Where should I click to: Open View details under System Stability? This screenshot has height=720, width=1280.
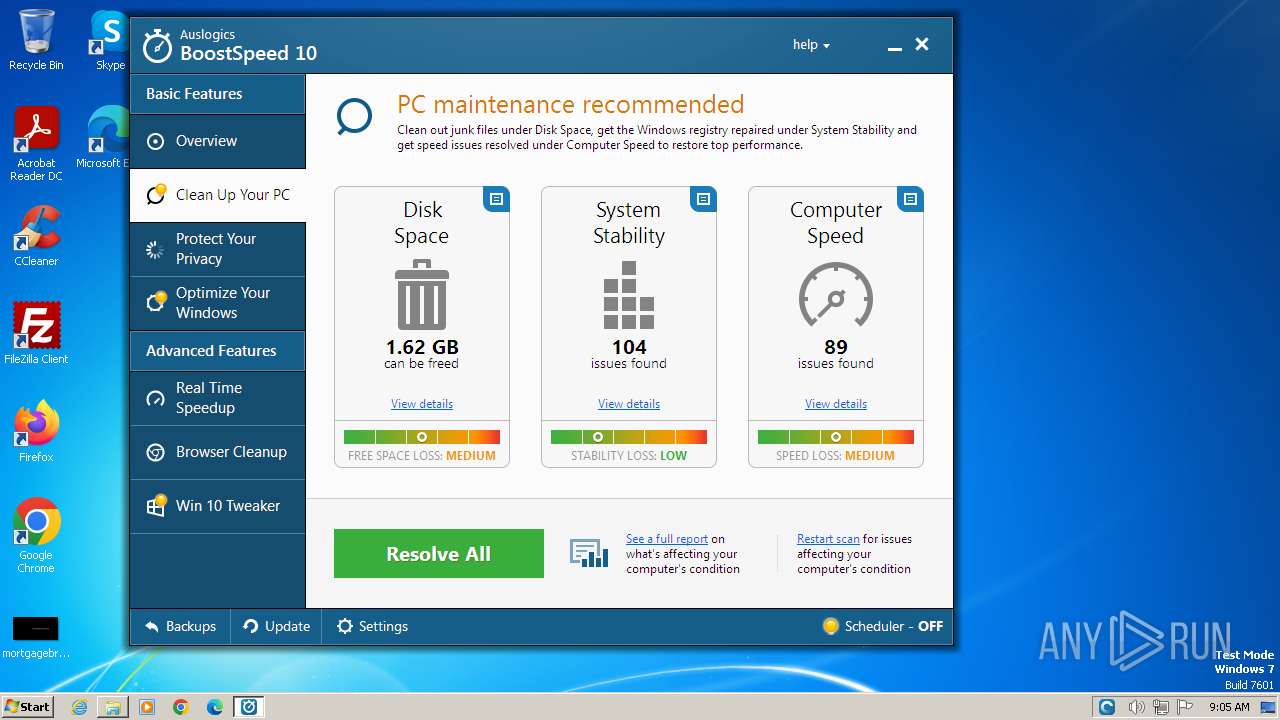[629, 404]
